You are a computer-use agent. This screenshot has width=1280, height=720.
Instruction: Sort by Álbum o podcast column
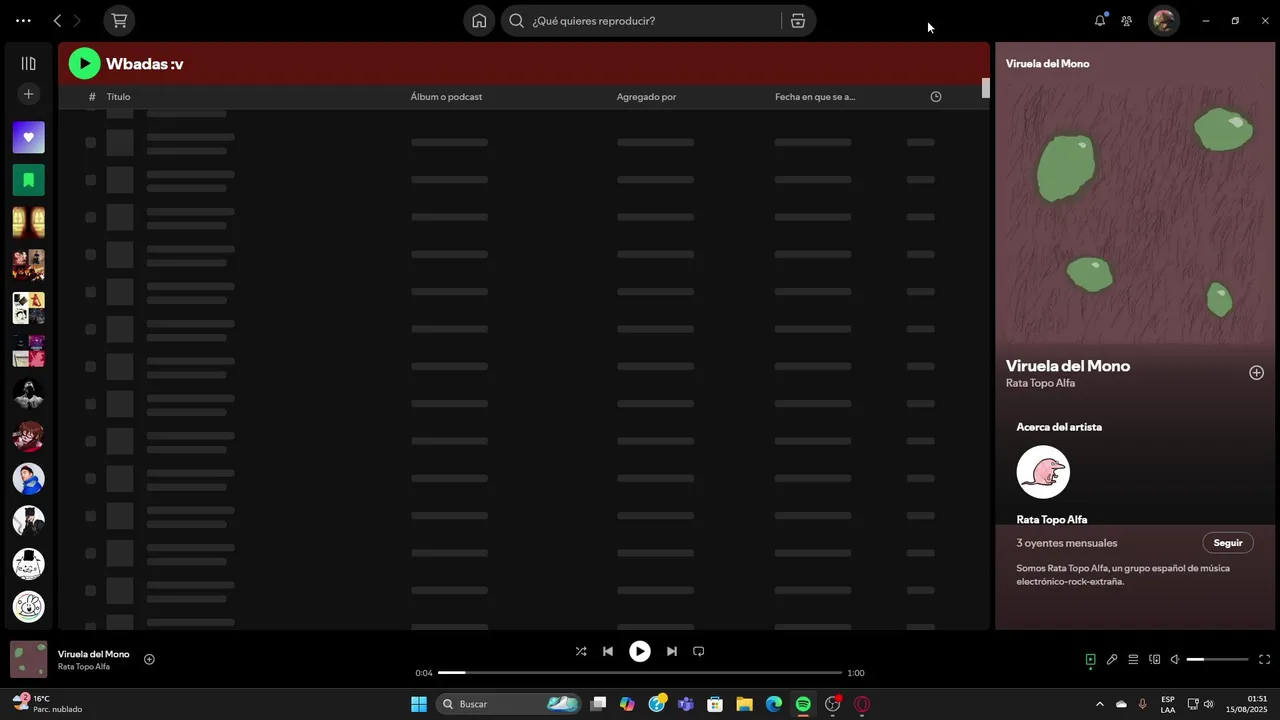tap(446, 97)
